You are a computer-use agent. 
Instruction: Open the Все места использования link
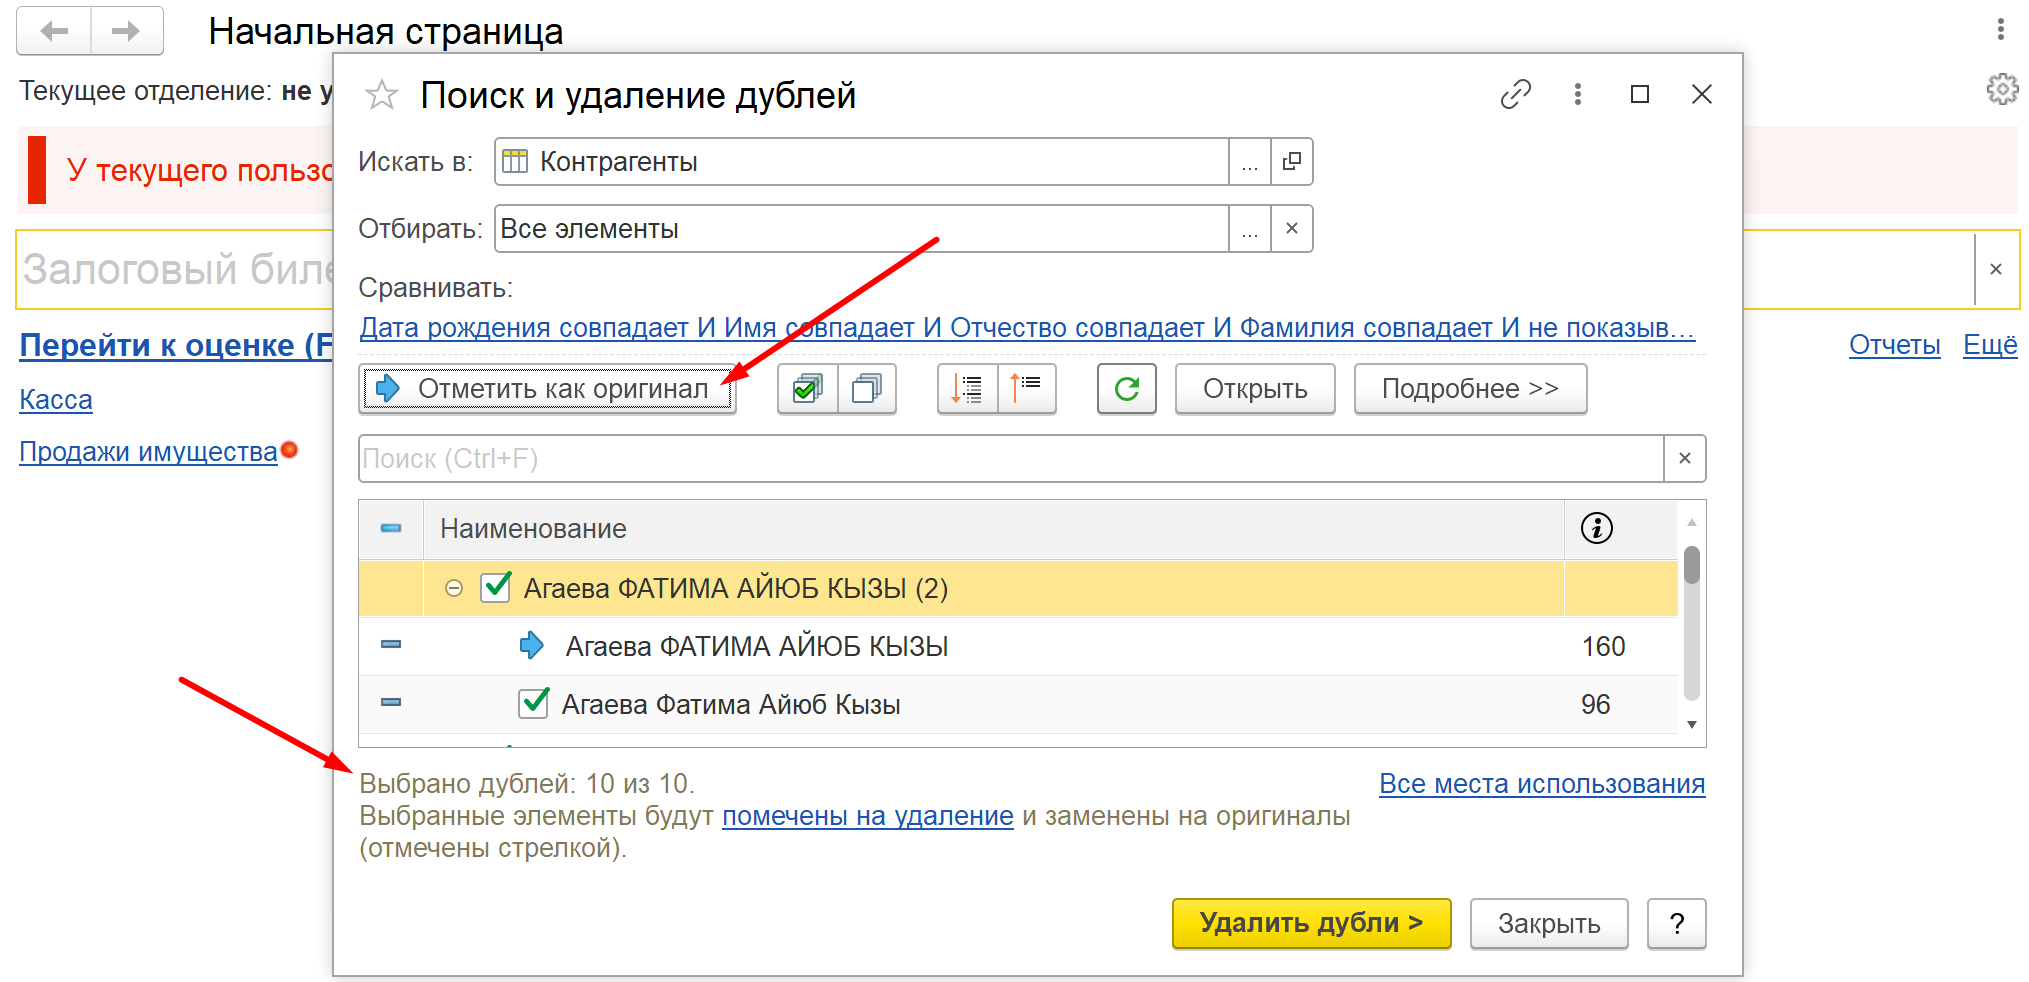[x=1541, y=784]
